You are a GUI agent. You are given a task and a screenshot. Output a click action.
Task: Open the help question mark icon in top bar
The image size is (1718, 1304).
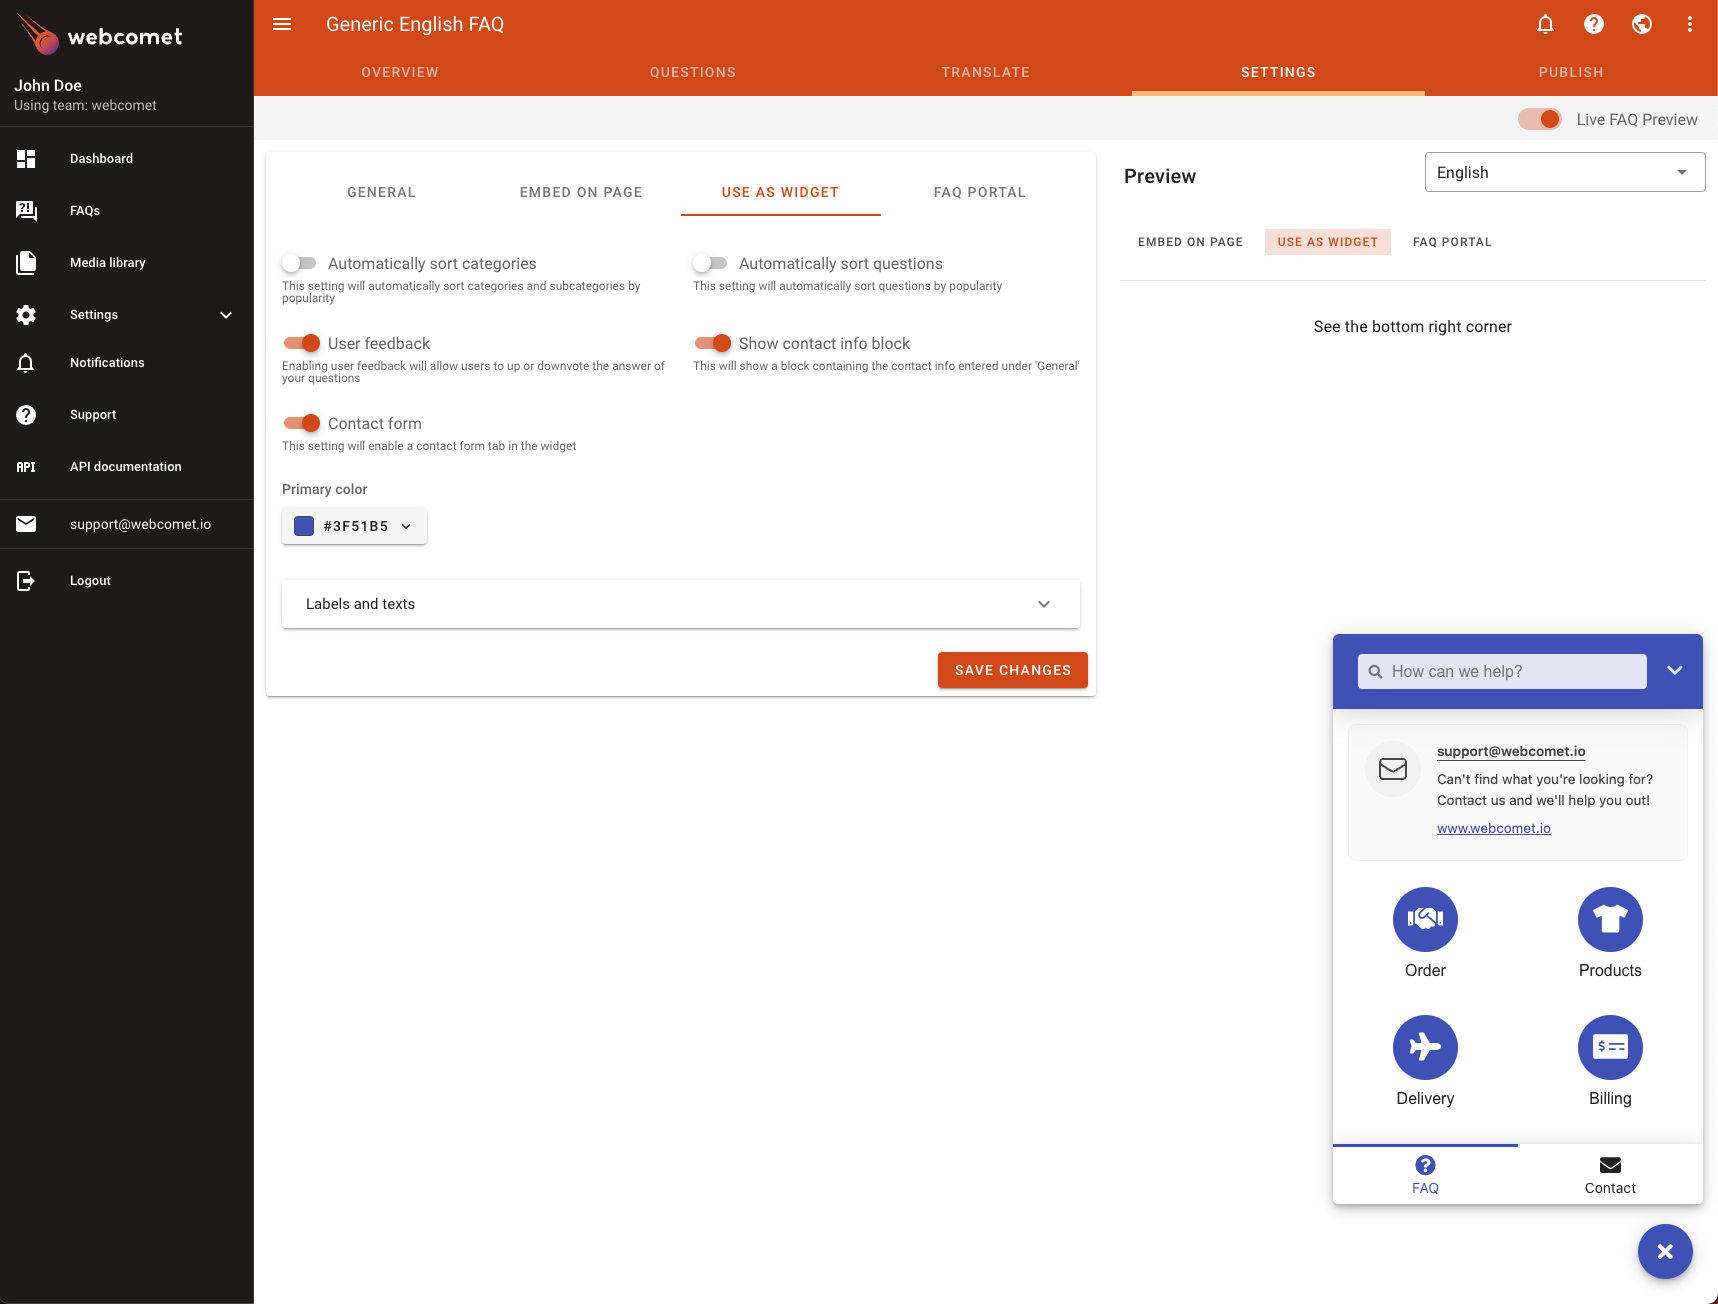pos(1594,24)
